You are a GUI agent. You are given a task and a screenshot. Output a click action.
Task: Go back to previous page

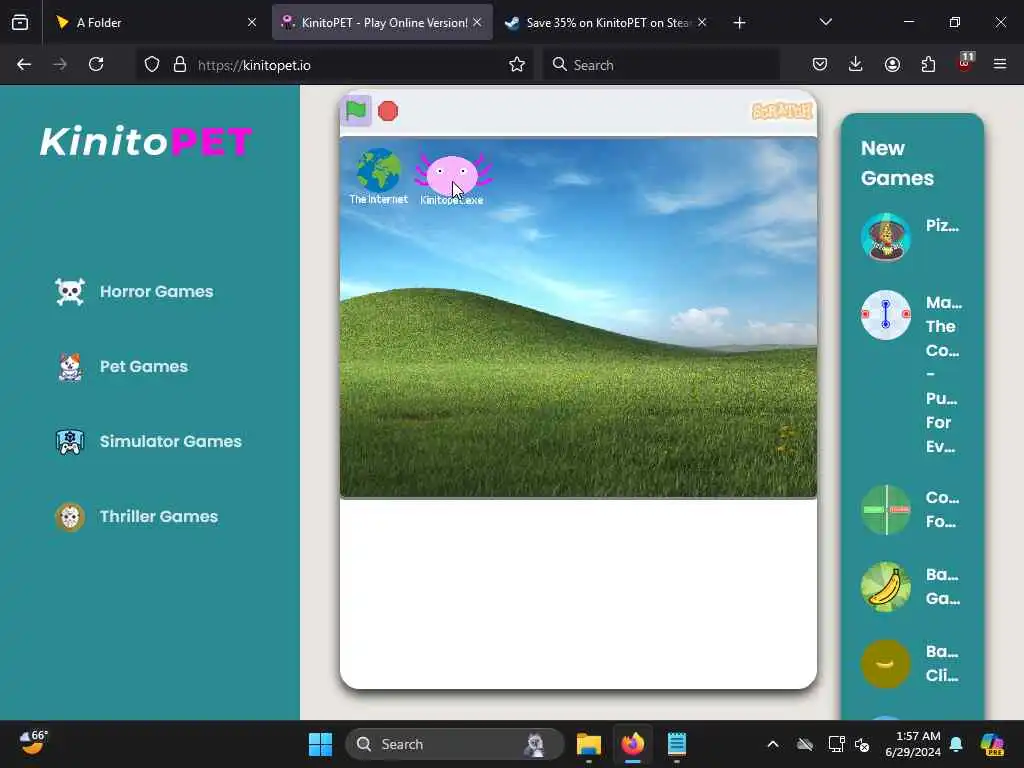tap(24, 65)
